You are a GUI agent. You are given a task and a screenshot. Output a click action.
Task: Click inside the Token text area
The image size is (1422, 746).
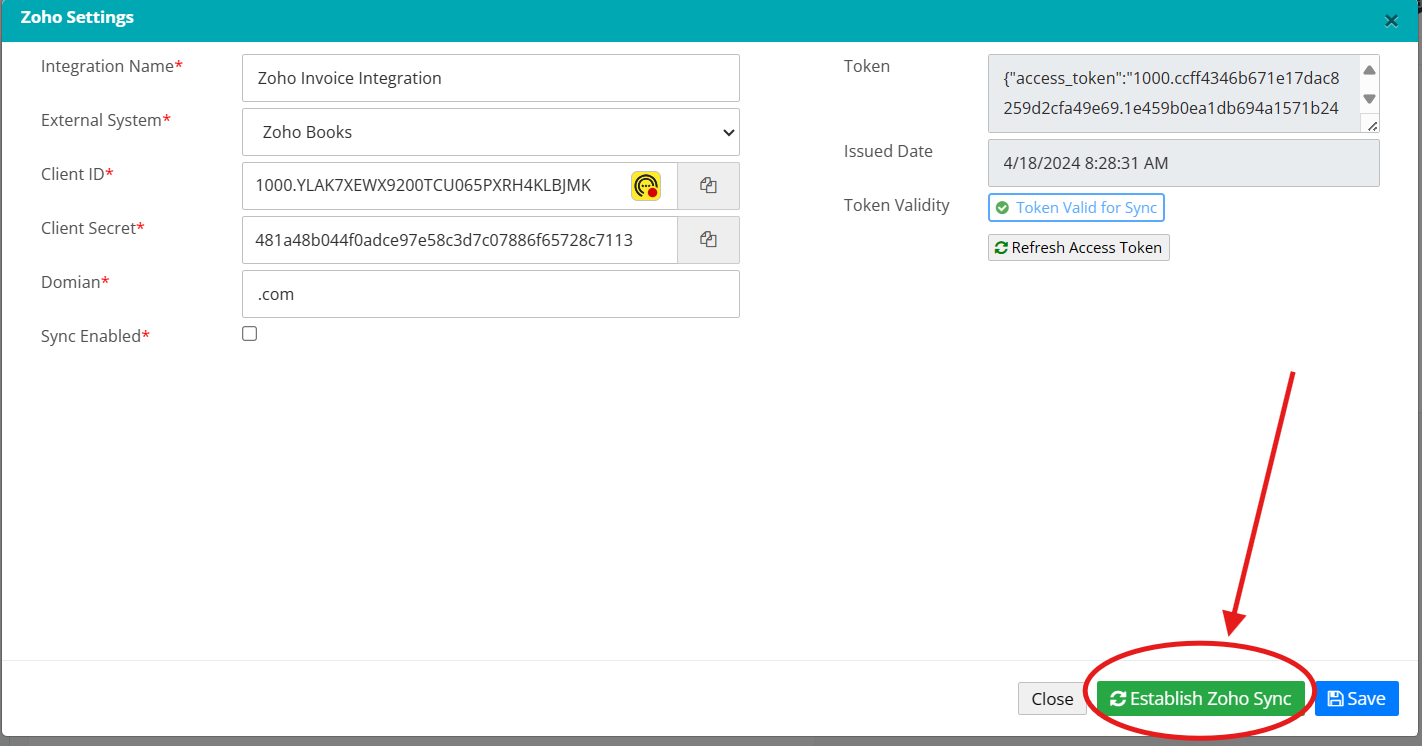(x=1170, y=93)
